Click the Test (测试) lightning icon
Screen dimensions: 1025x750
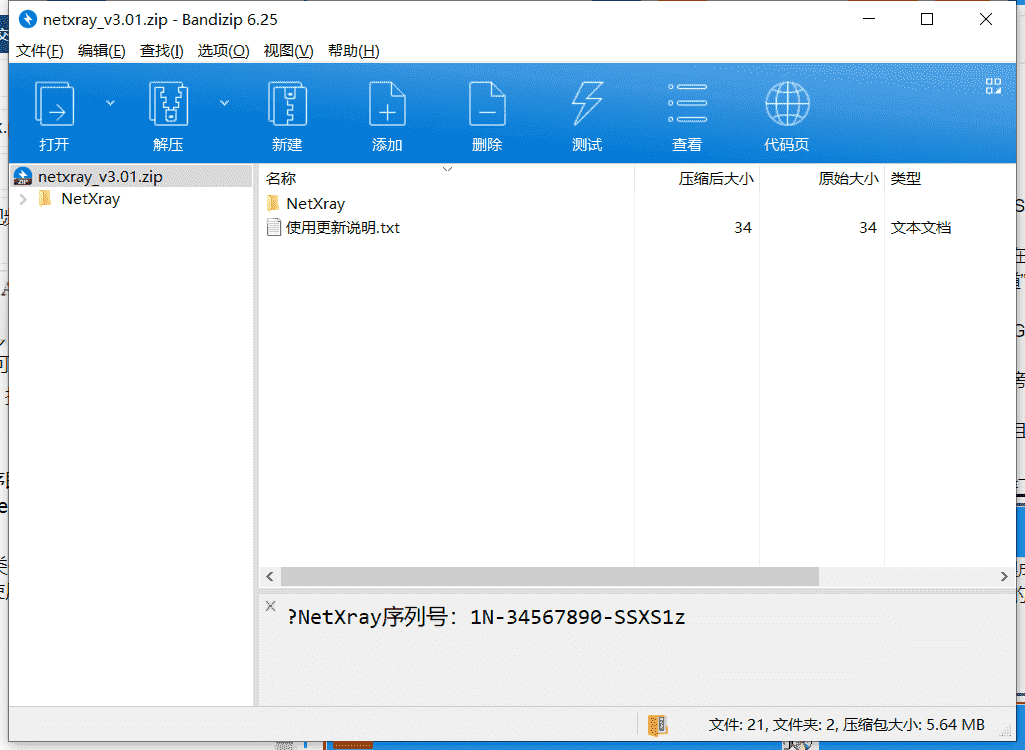point(587,105)
